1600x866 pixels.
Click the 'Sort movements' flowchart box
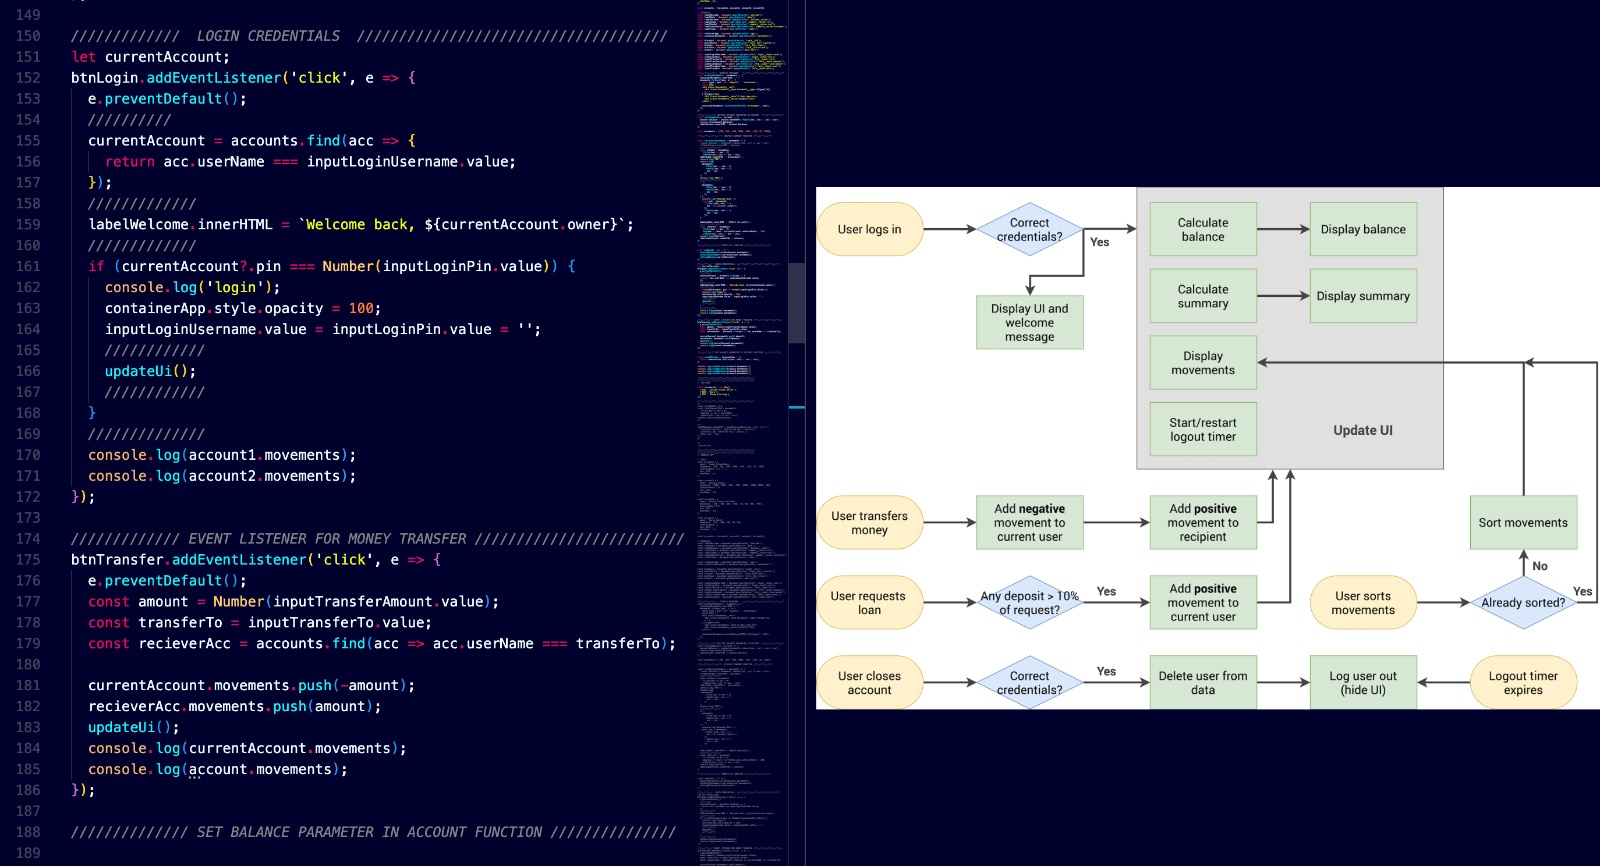[x=1522, y=523]
